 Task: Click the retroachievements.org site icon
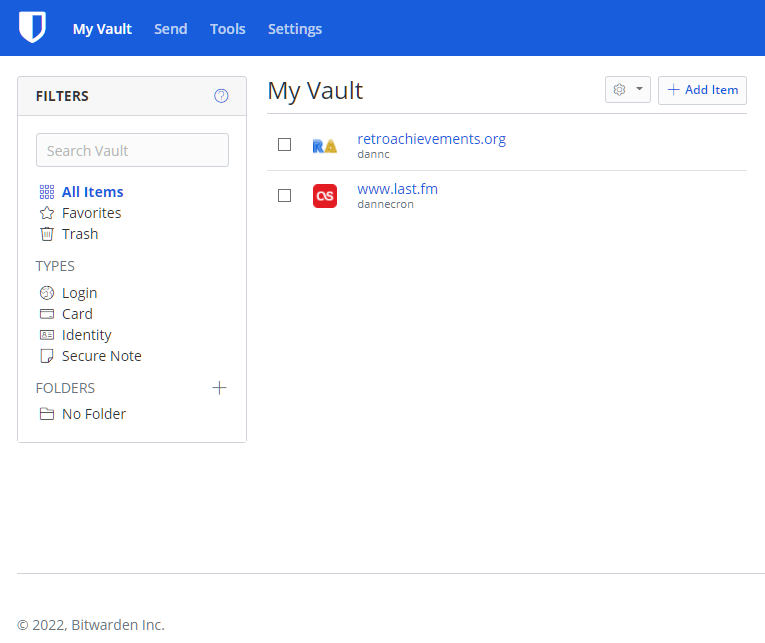[324, 145]
